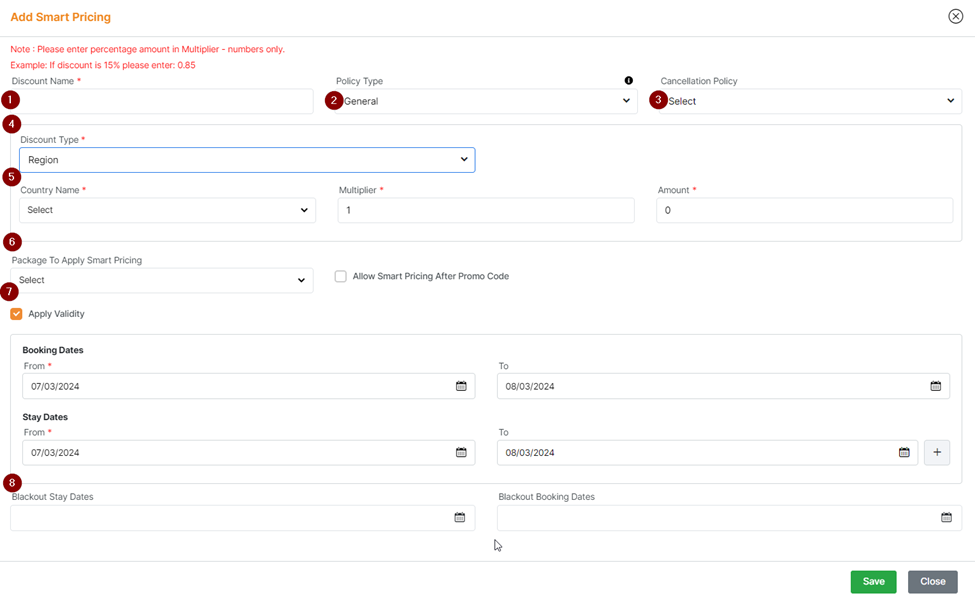
Task: Click the green Save button
Action: tap(873, 582)
